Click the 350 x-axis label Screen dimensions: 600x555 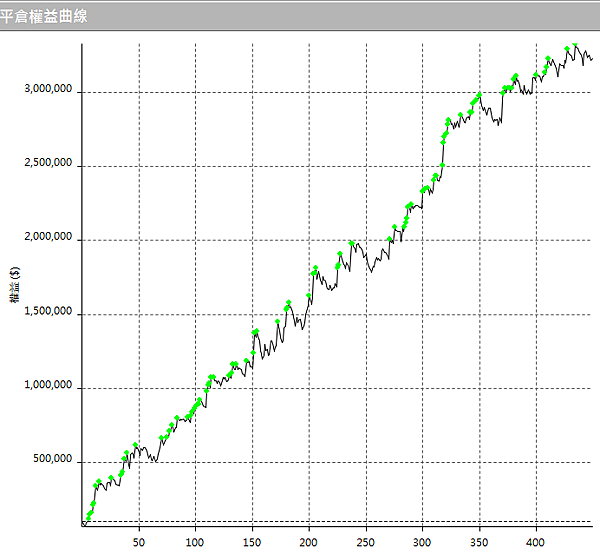(479, 542)
